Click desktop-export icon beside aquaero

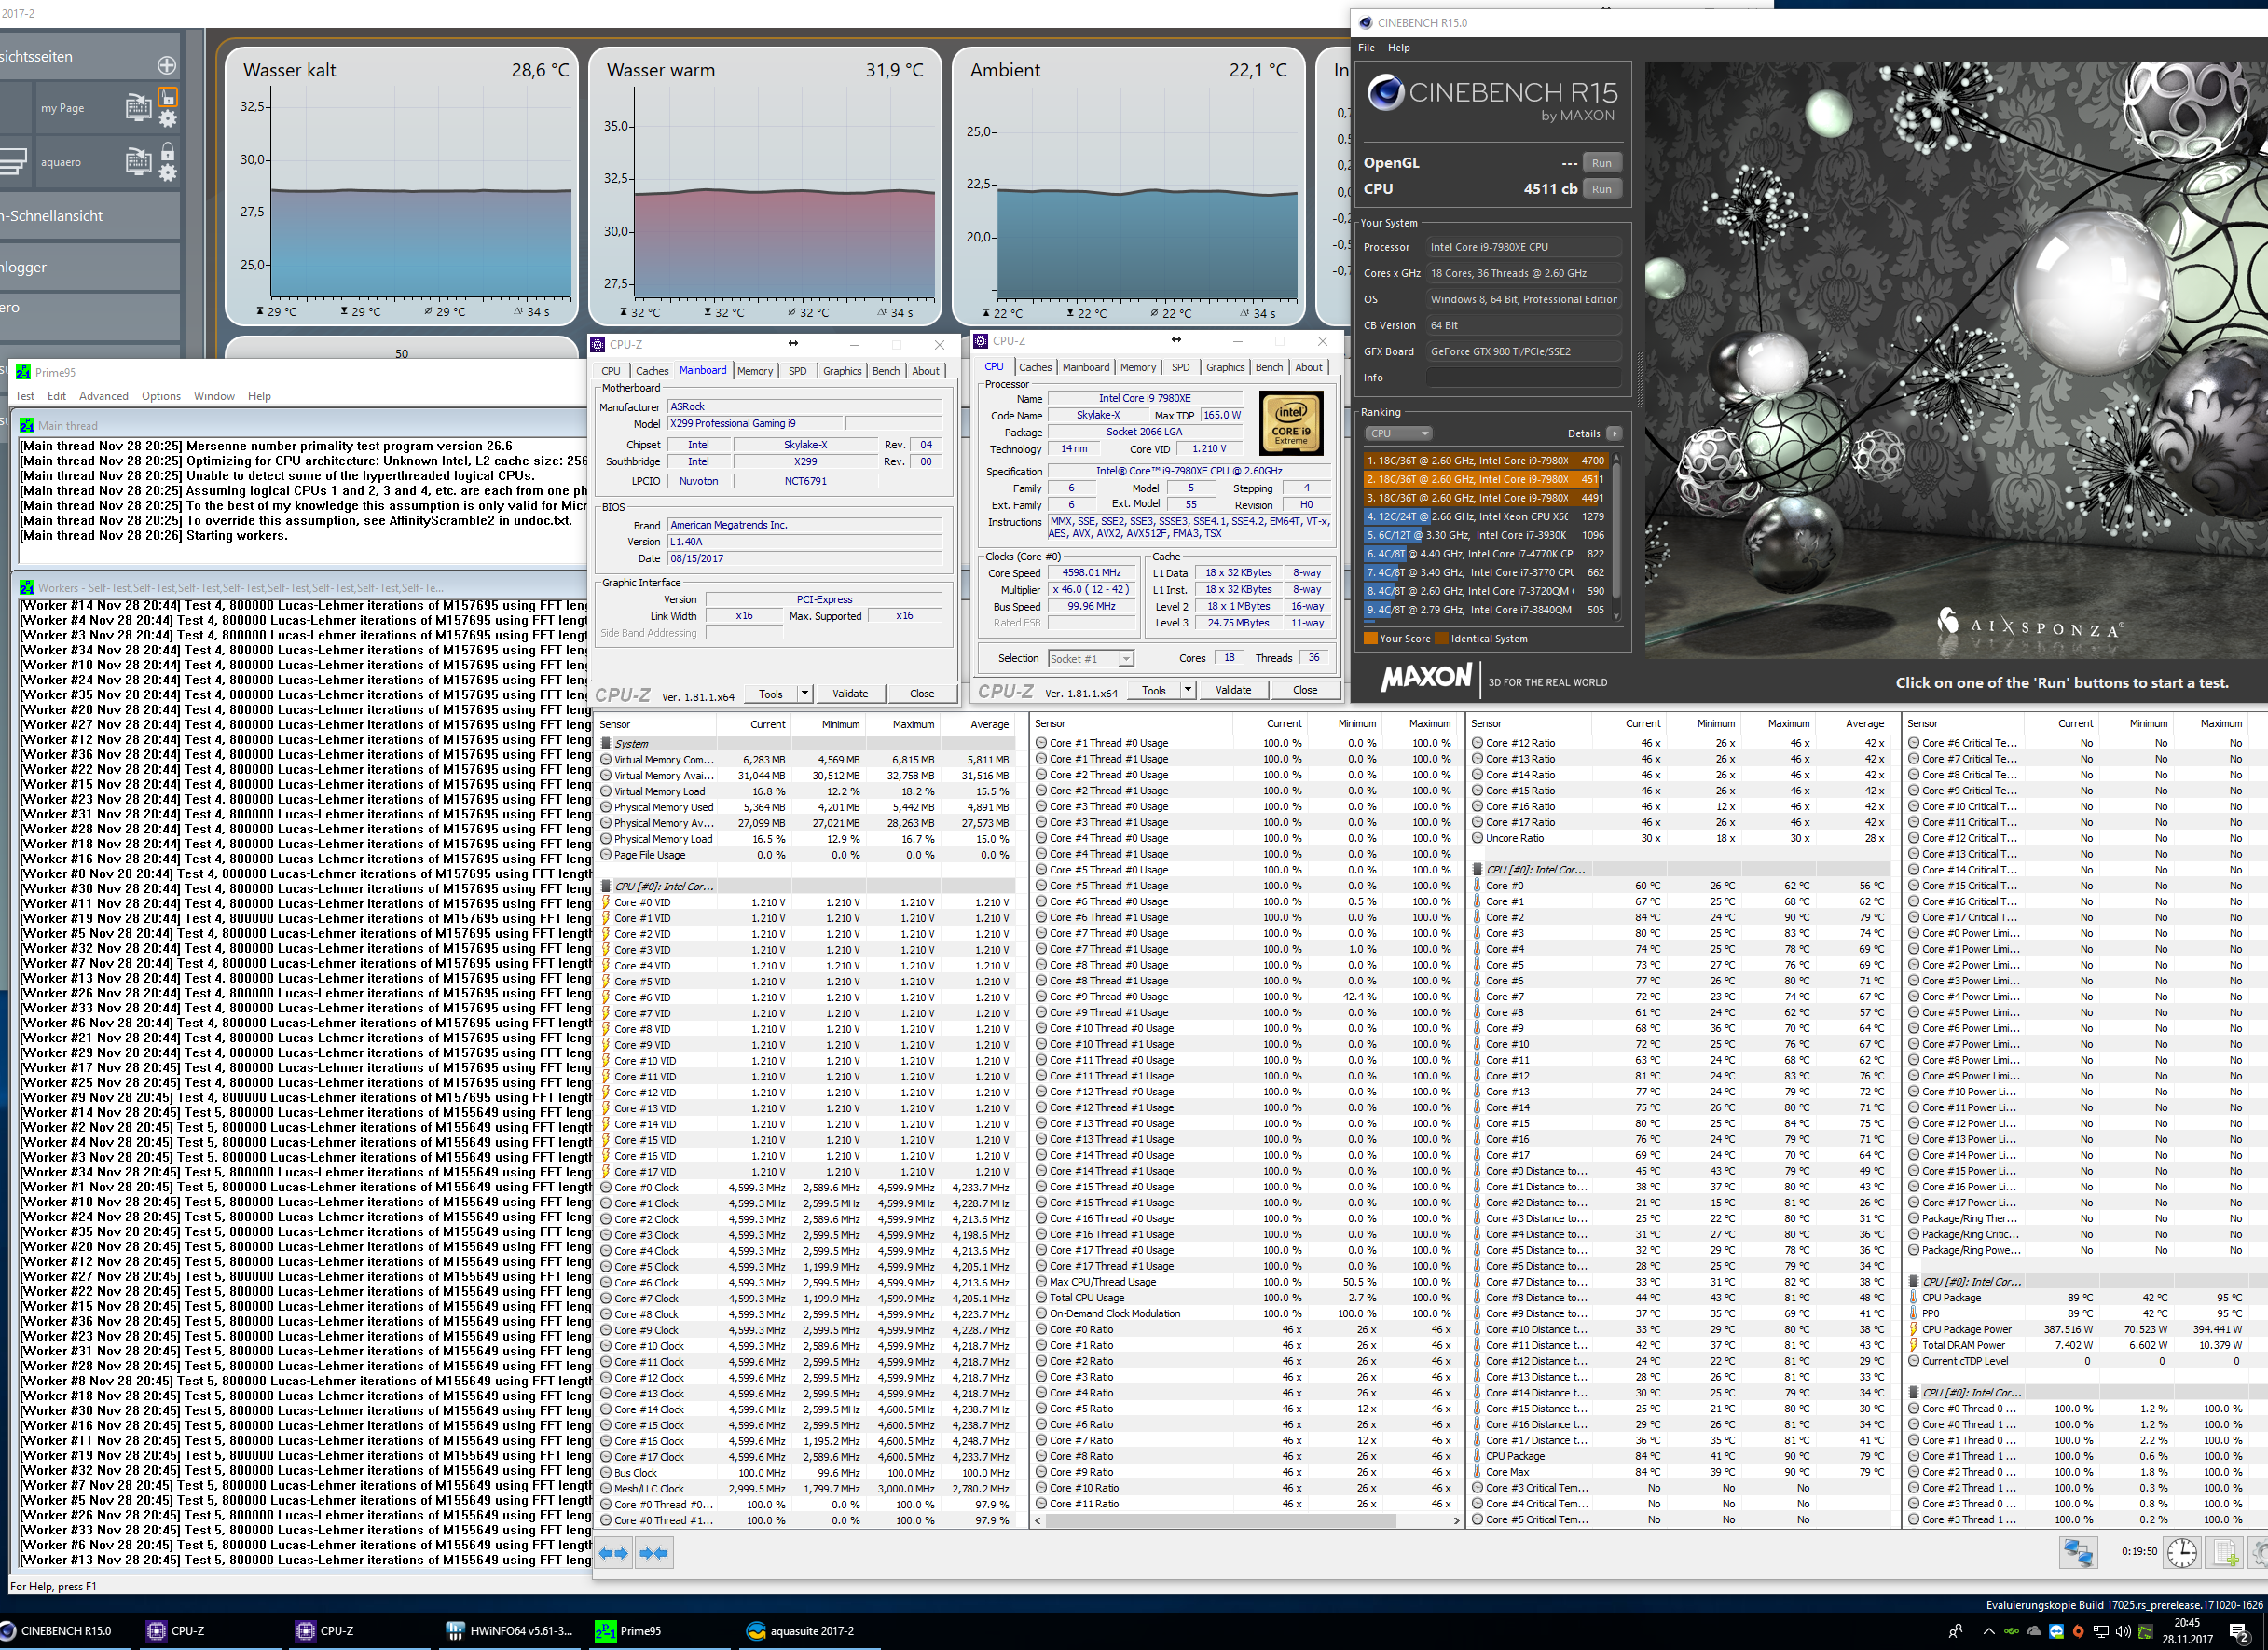click(x=138, y=161)
